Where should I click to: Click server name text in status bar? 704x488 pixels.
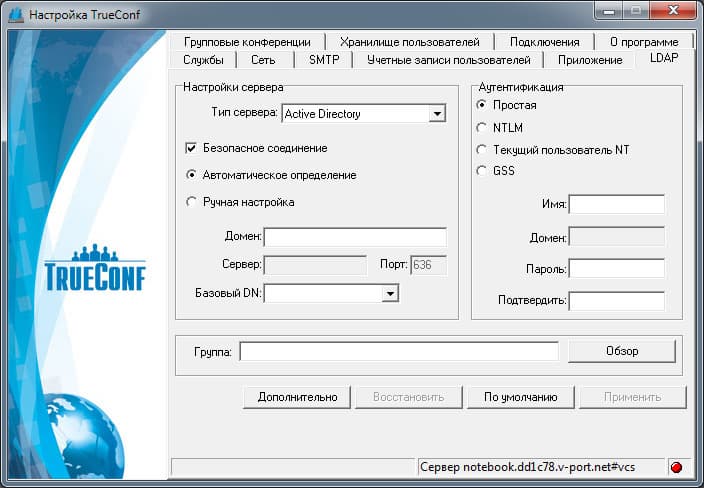point(527,467)
